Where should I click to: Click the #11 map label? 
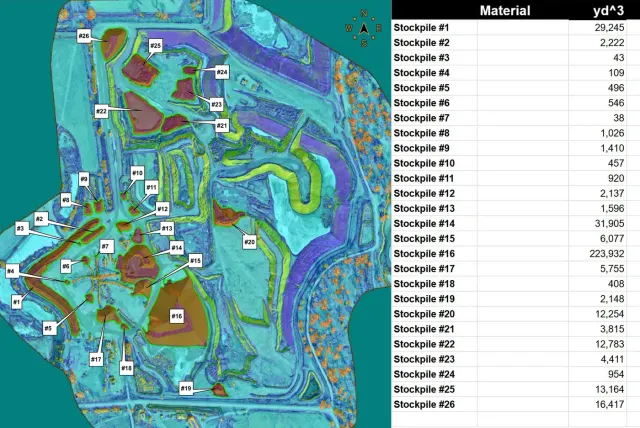[x=151, y=188]
